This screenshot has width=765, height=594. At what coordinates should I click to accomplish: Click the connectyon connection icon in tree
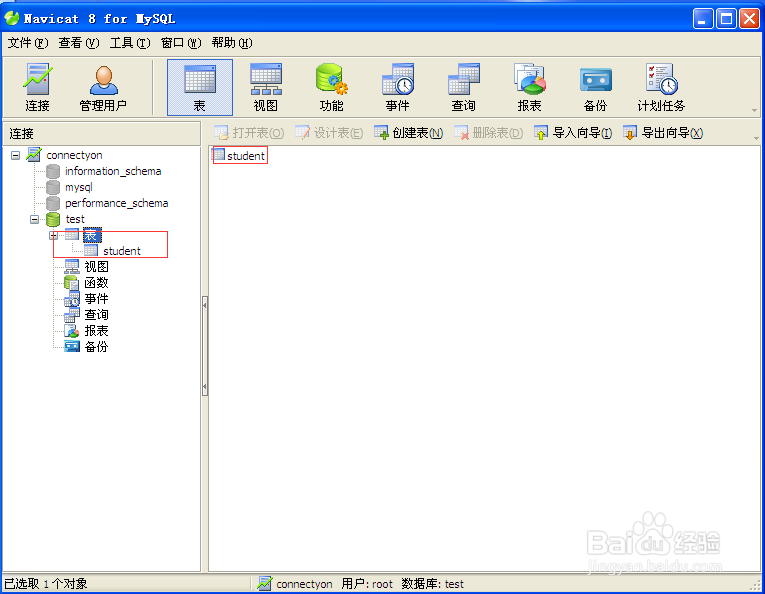tap(34, 155)
